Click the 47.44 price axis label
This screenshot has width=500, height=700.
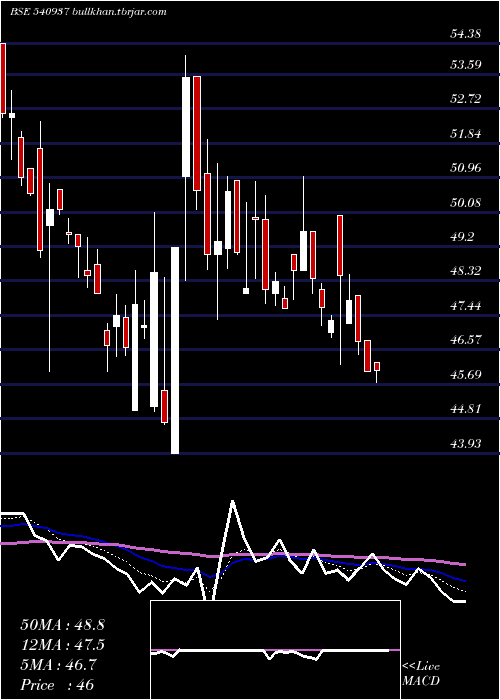click(x=466, y=306)
